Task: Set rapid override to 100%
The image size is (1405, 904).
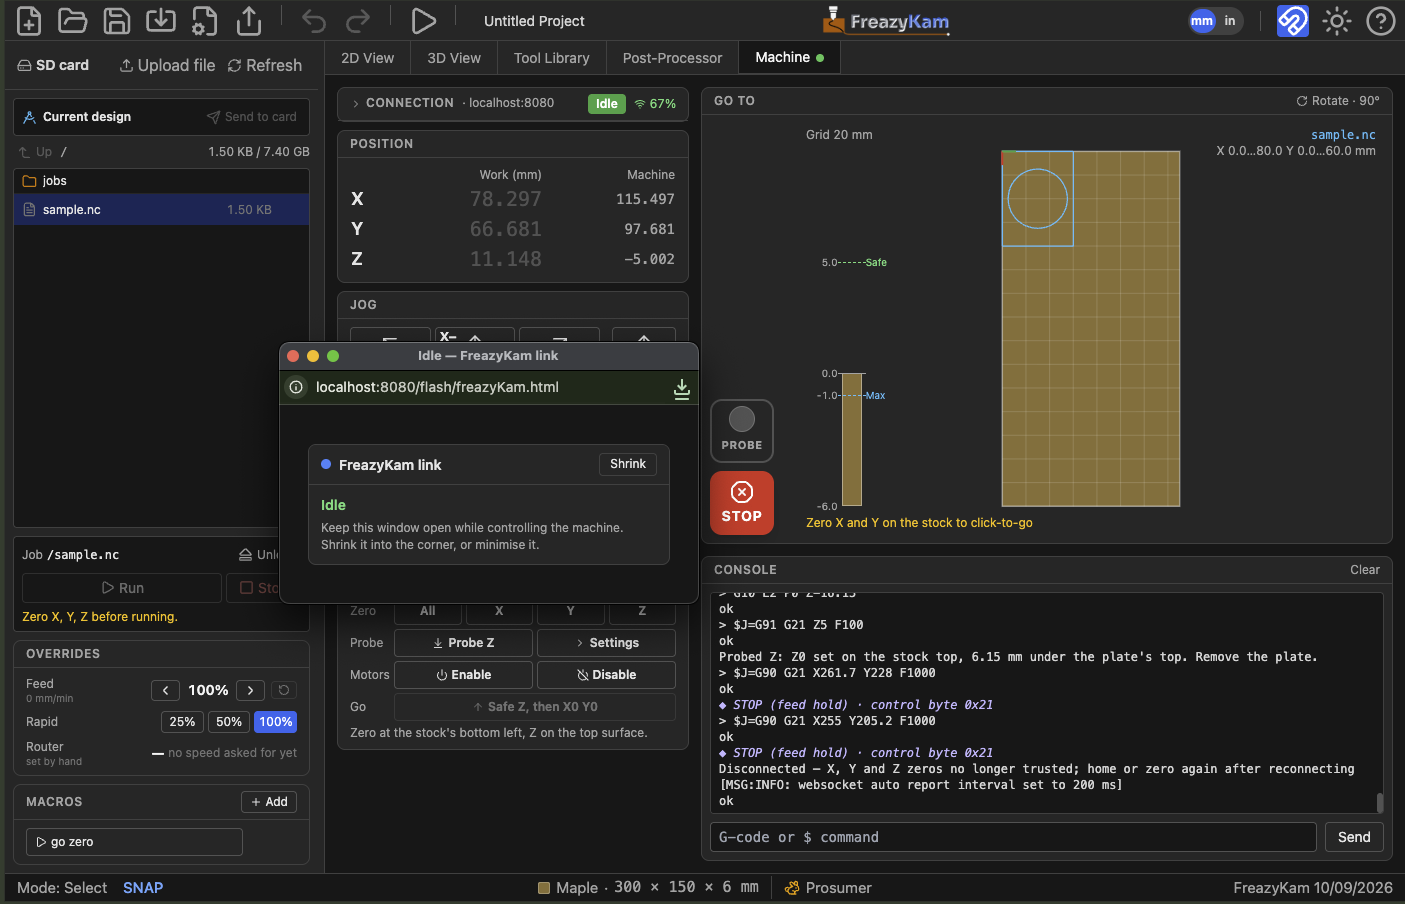Action: pos(276,722)
